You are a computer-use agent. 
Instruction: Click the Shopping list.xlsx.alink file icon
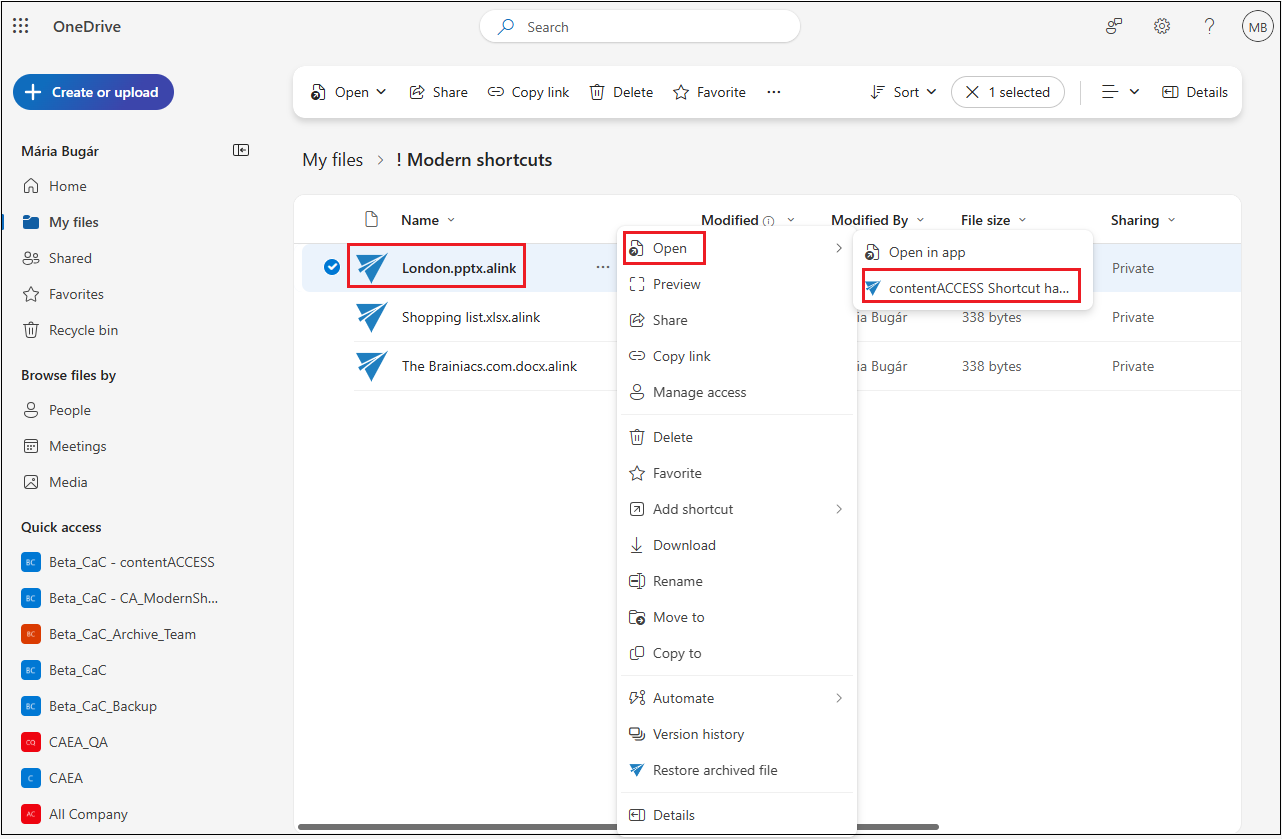[x=372, y=317]
